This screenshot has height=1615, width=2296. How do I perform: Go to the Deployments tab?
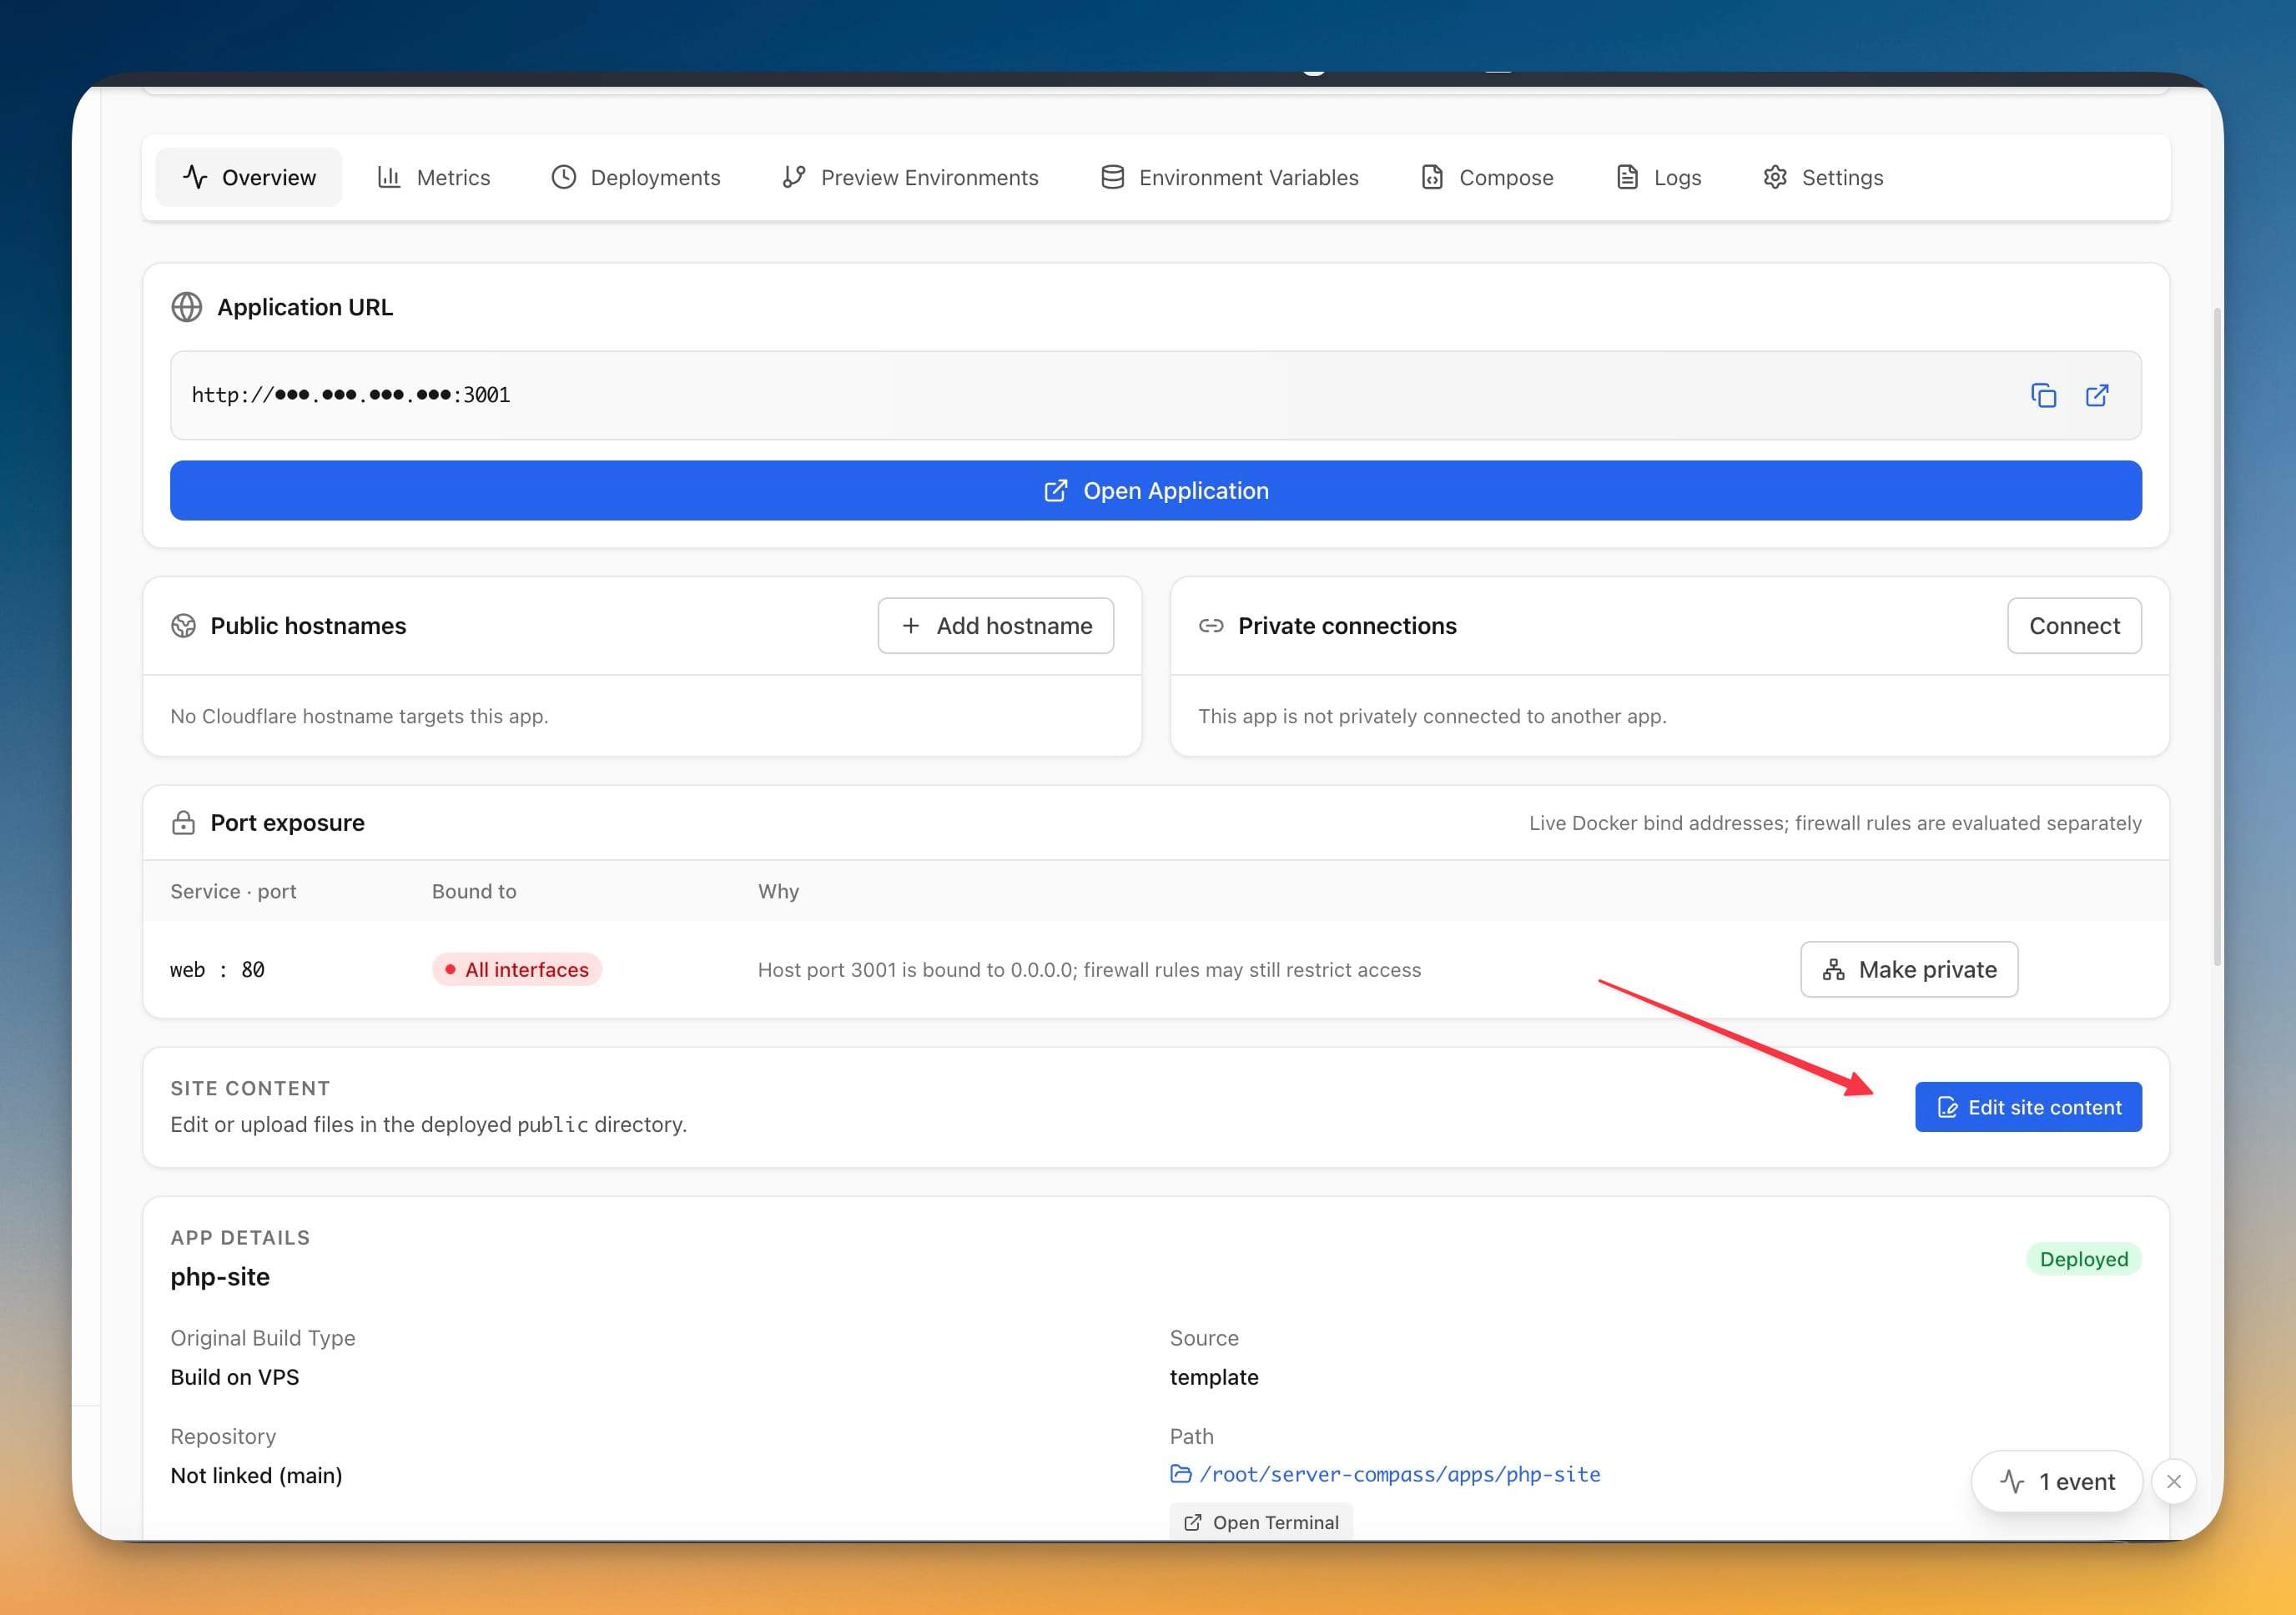click(636, 178)
